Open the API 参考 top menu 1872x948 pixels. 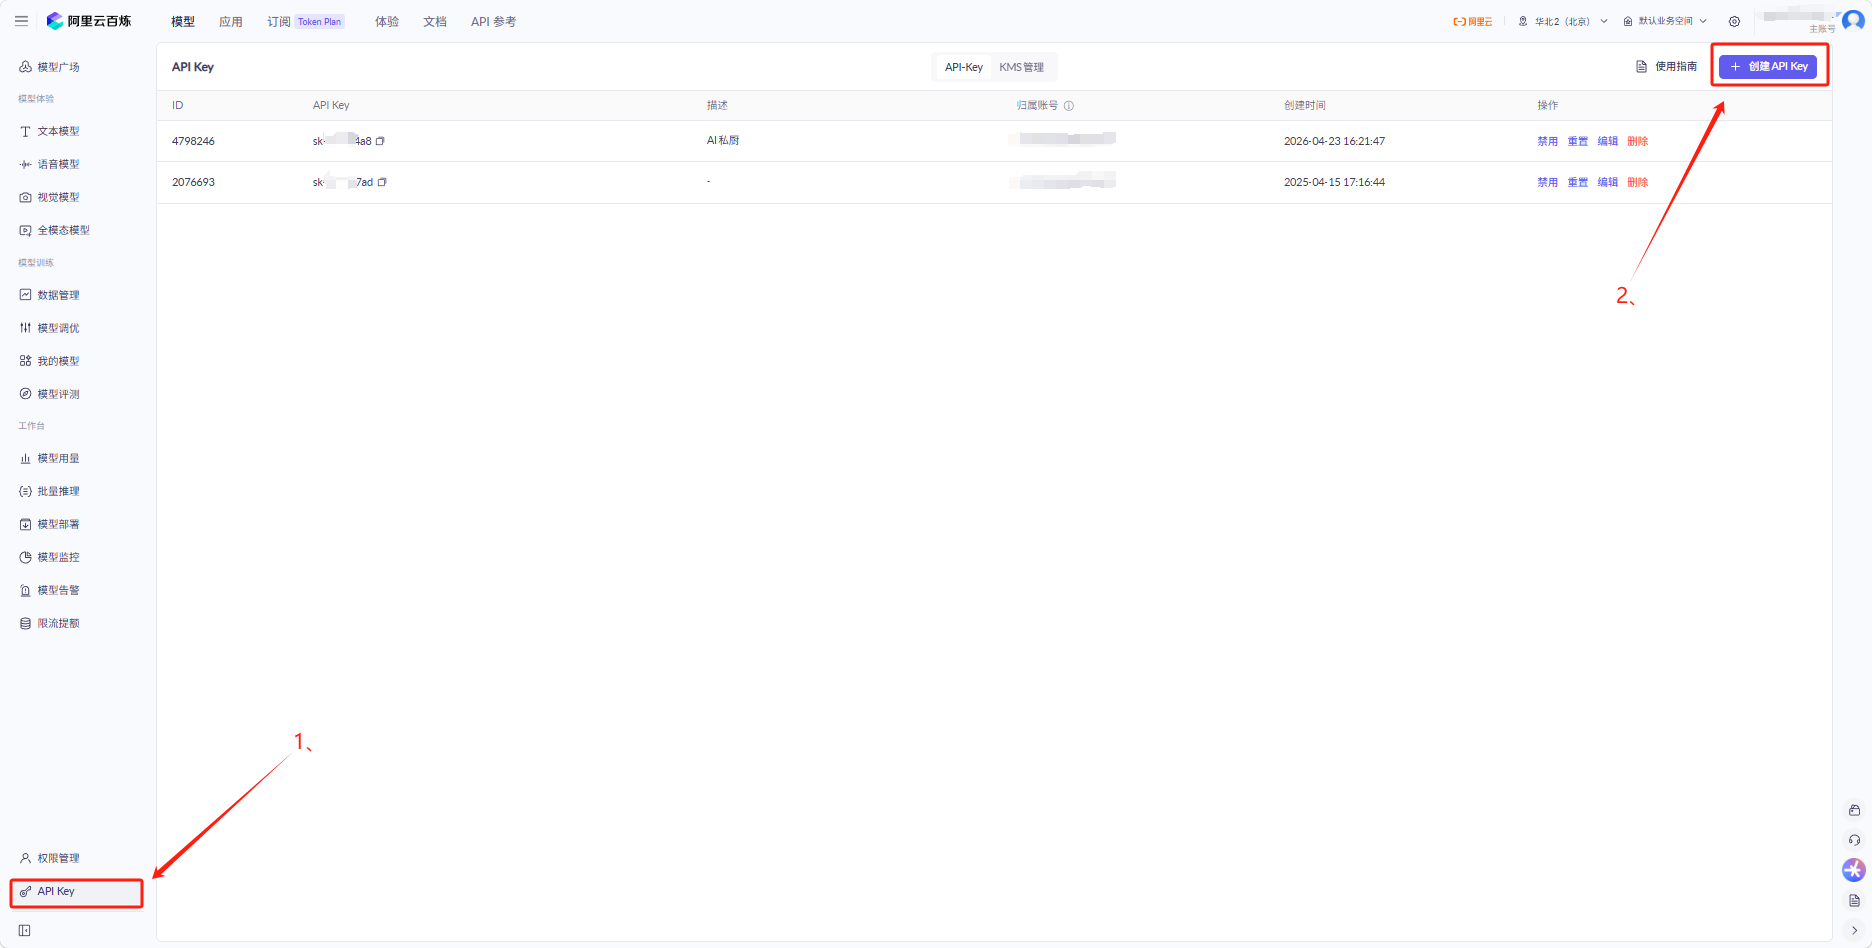494,21
